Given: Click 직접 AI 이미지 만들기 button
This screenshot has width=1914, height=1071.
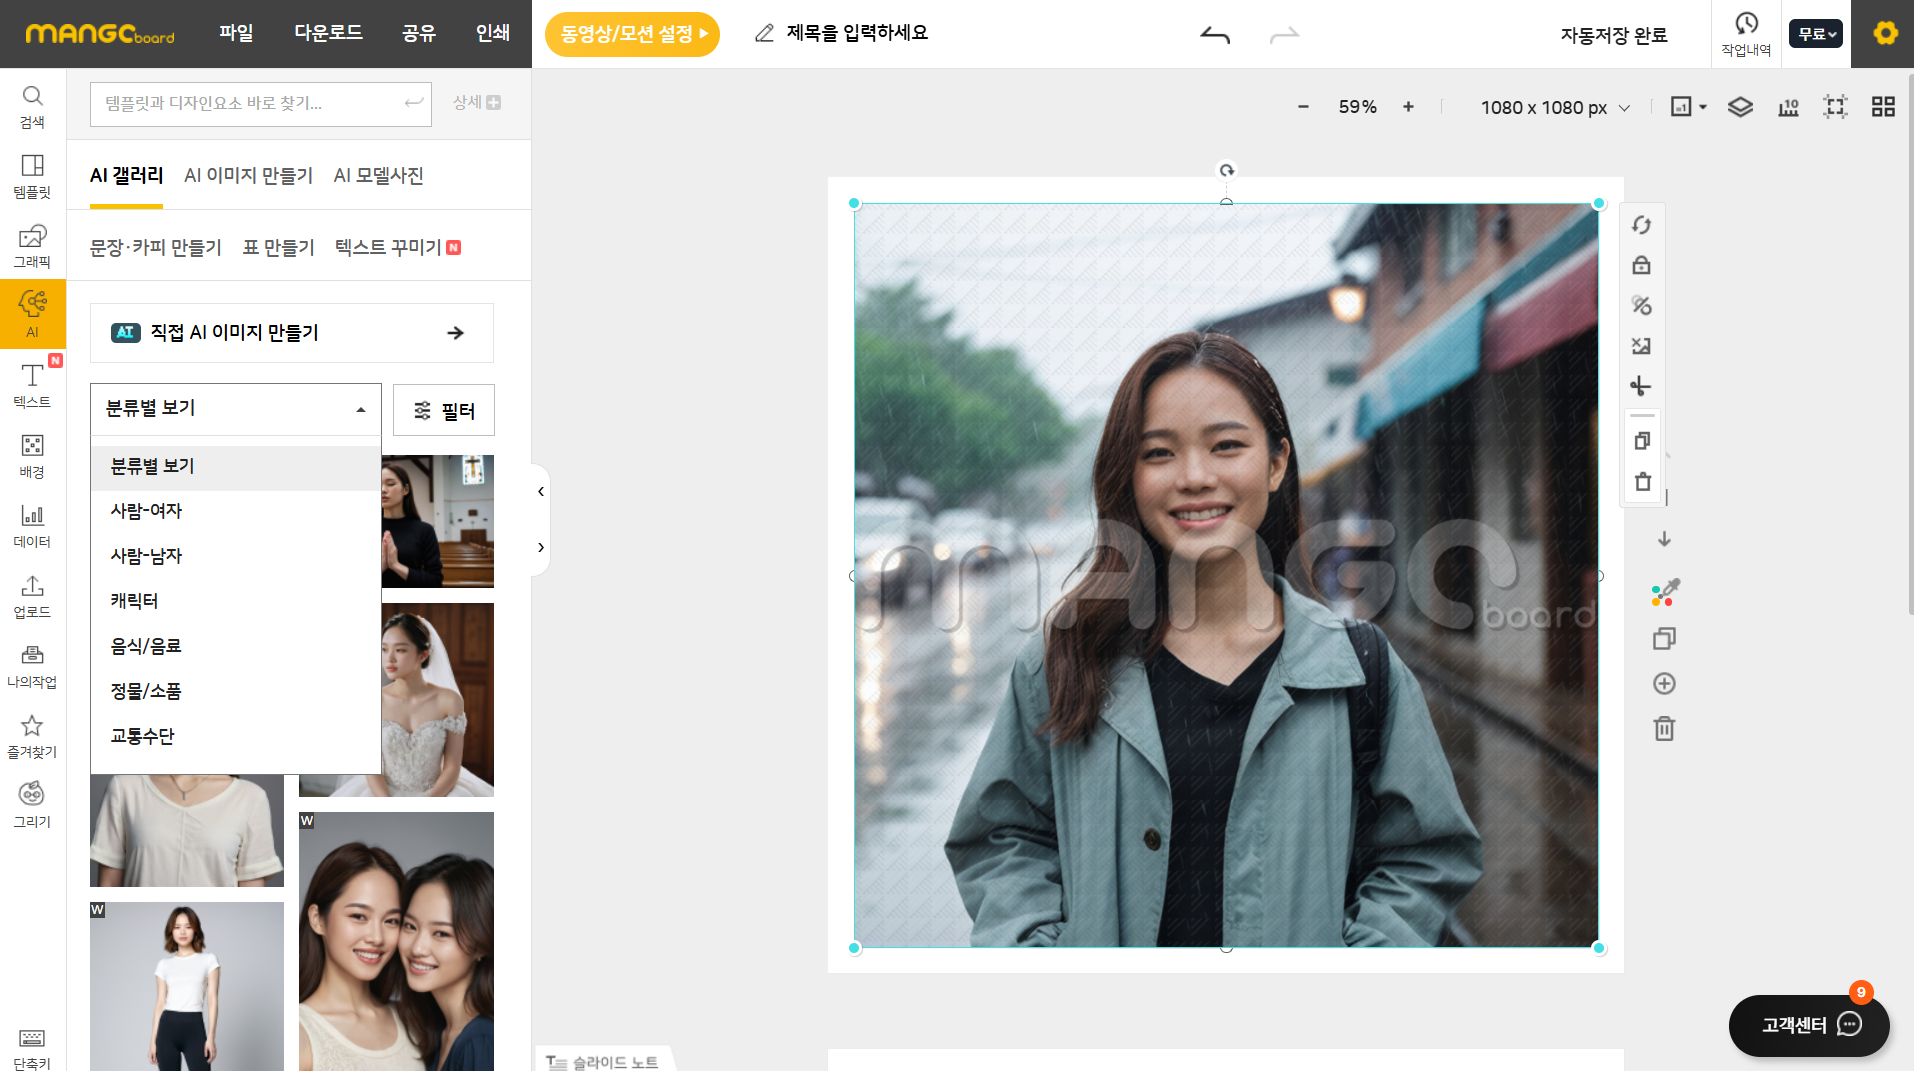Looking at the screenshot, I should tap(292, 333).
